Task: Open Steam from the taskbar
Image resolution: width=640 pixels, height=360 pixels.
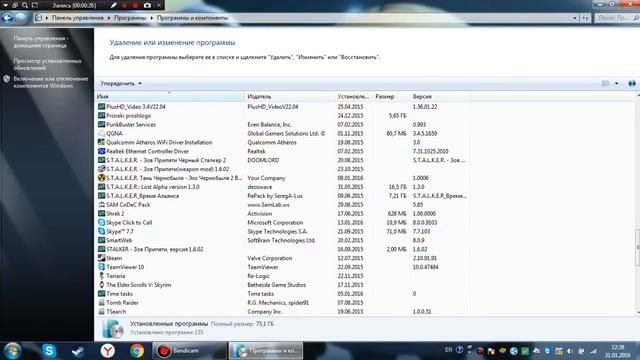Action: pos(78,351)
